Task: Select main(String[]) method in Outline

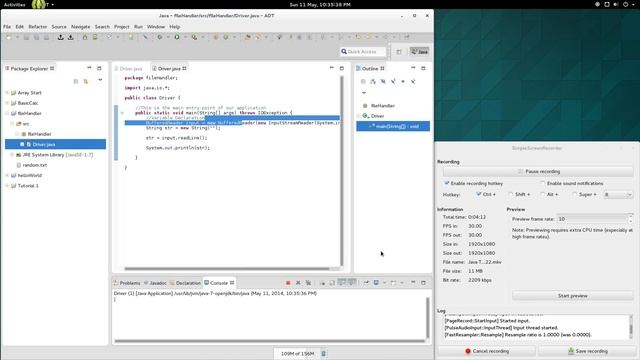Action: click(393, 126)
